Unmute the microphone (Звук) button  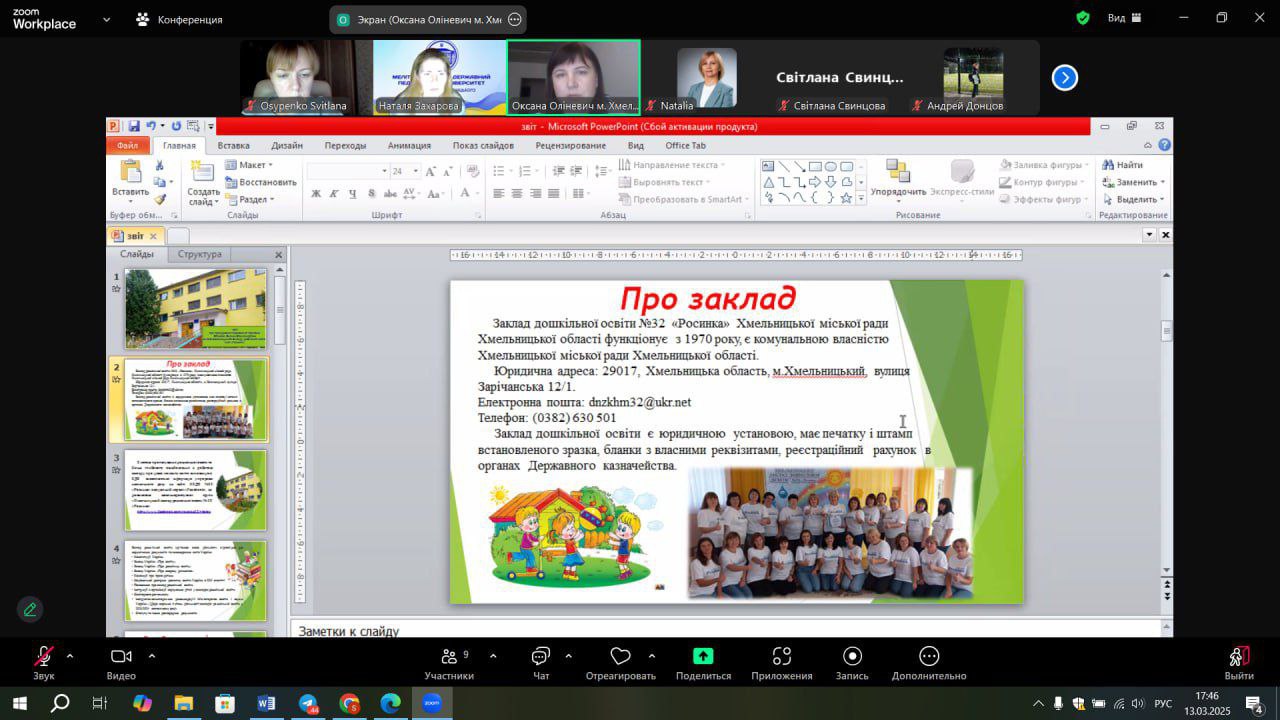pos(43,657)
